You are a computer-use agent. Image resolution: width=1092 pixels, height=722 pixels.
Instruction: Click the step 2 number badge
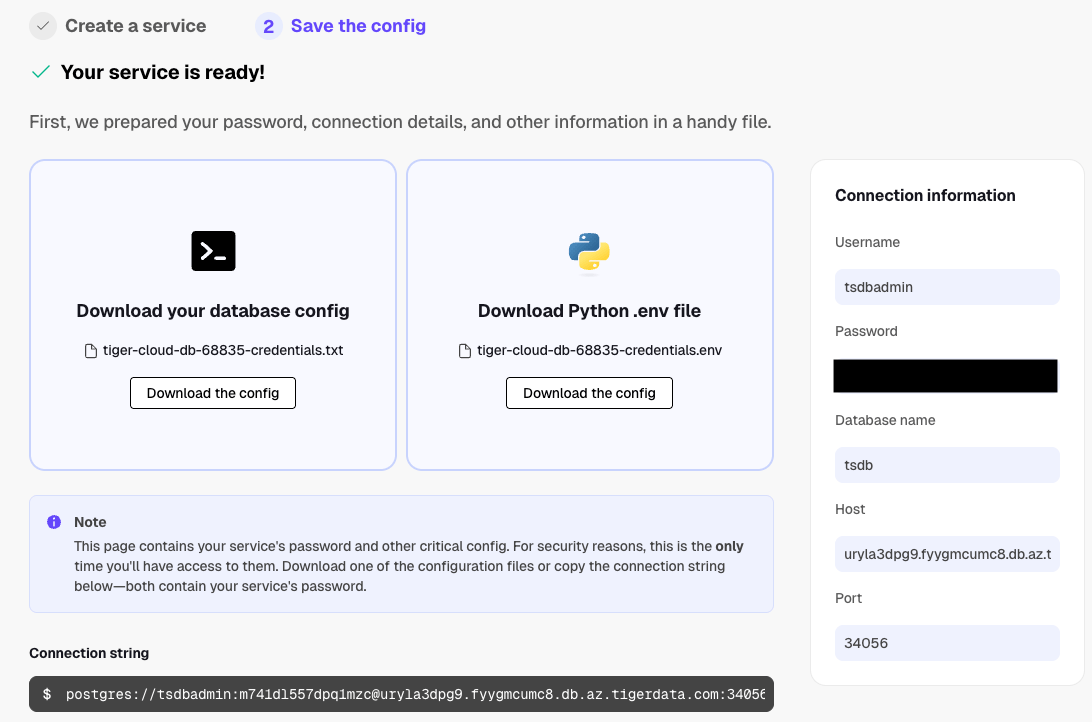pyautogui.click(x=268, y=26)
